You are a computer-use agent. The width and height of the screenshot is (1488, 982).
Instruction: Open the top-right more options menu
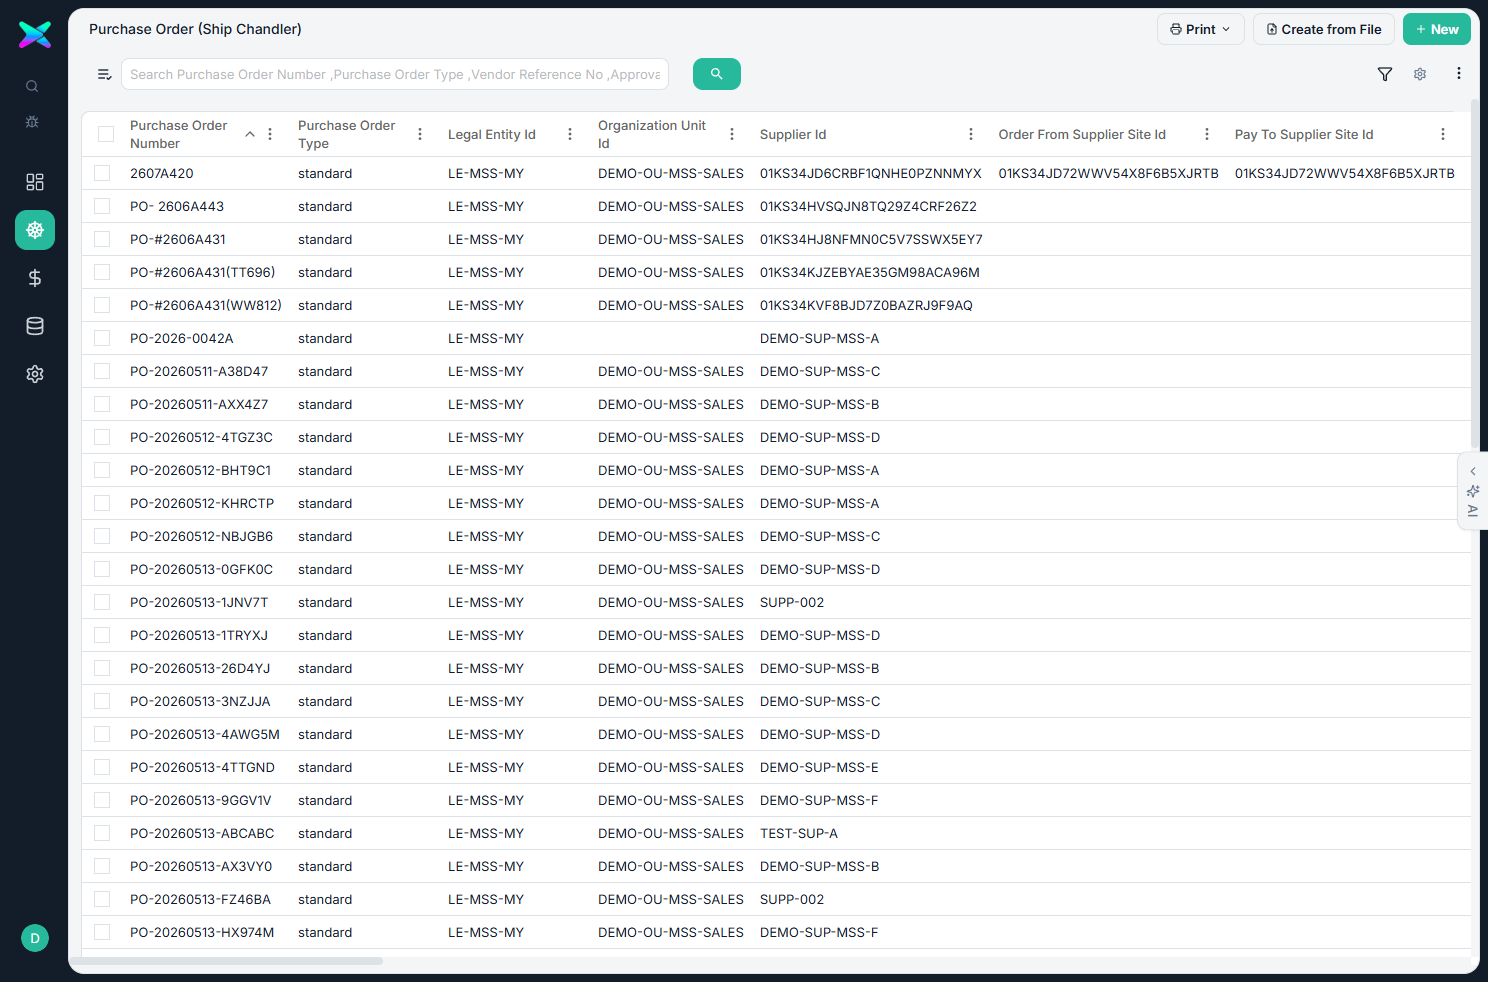point(1459,74)
